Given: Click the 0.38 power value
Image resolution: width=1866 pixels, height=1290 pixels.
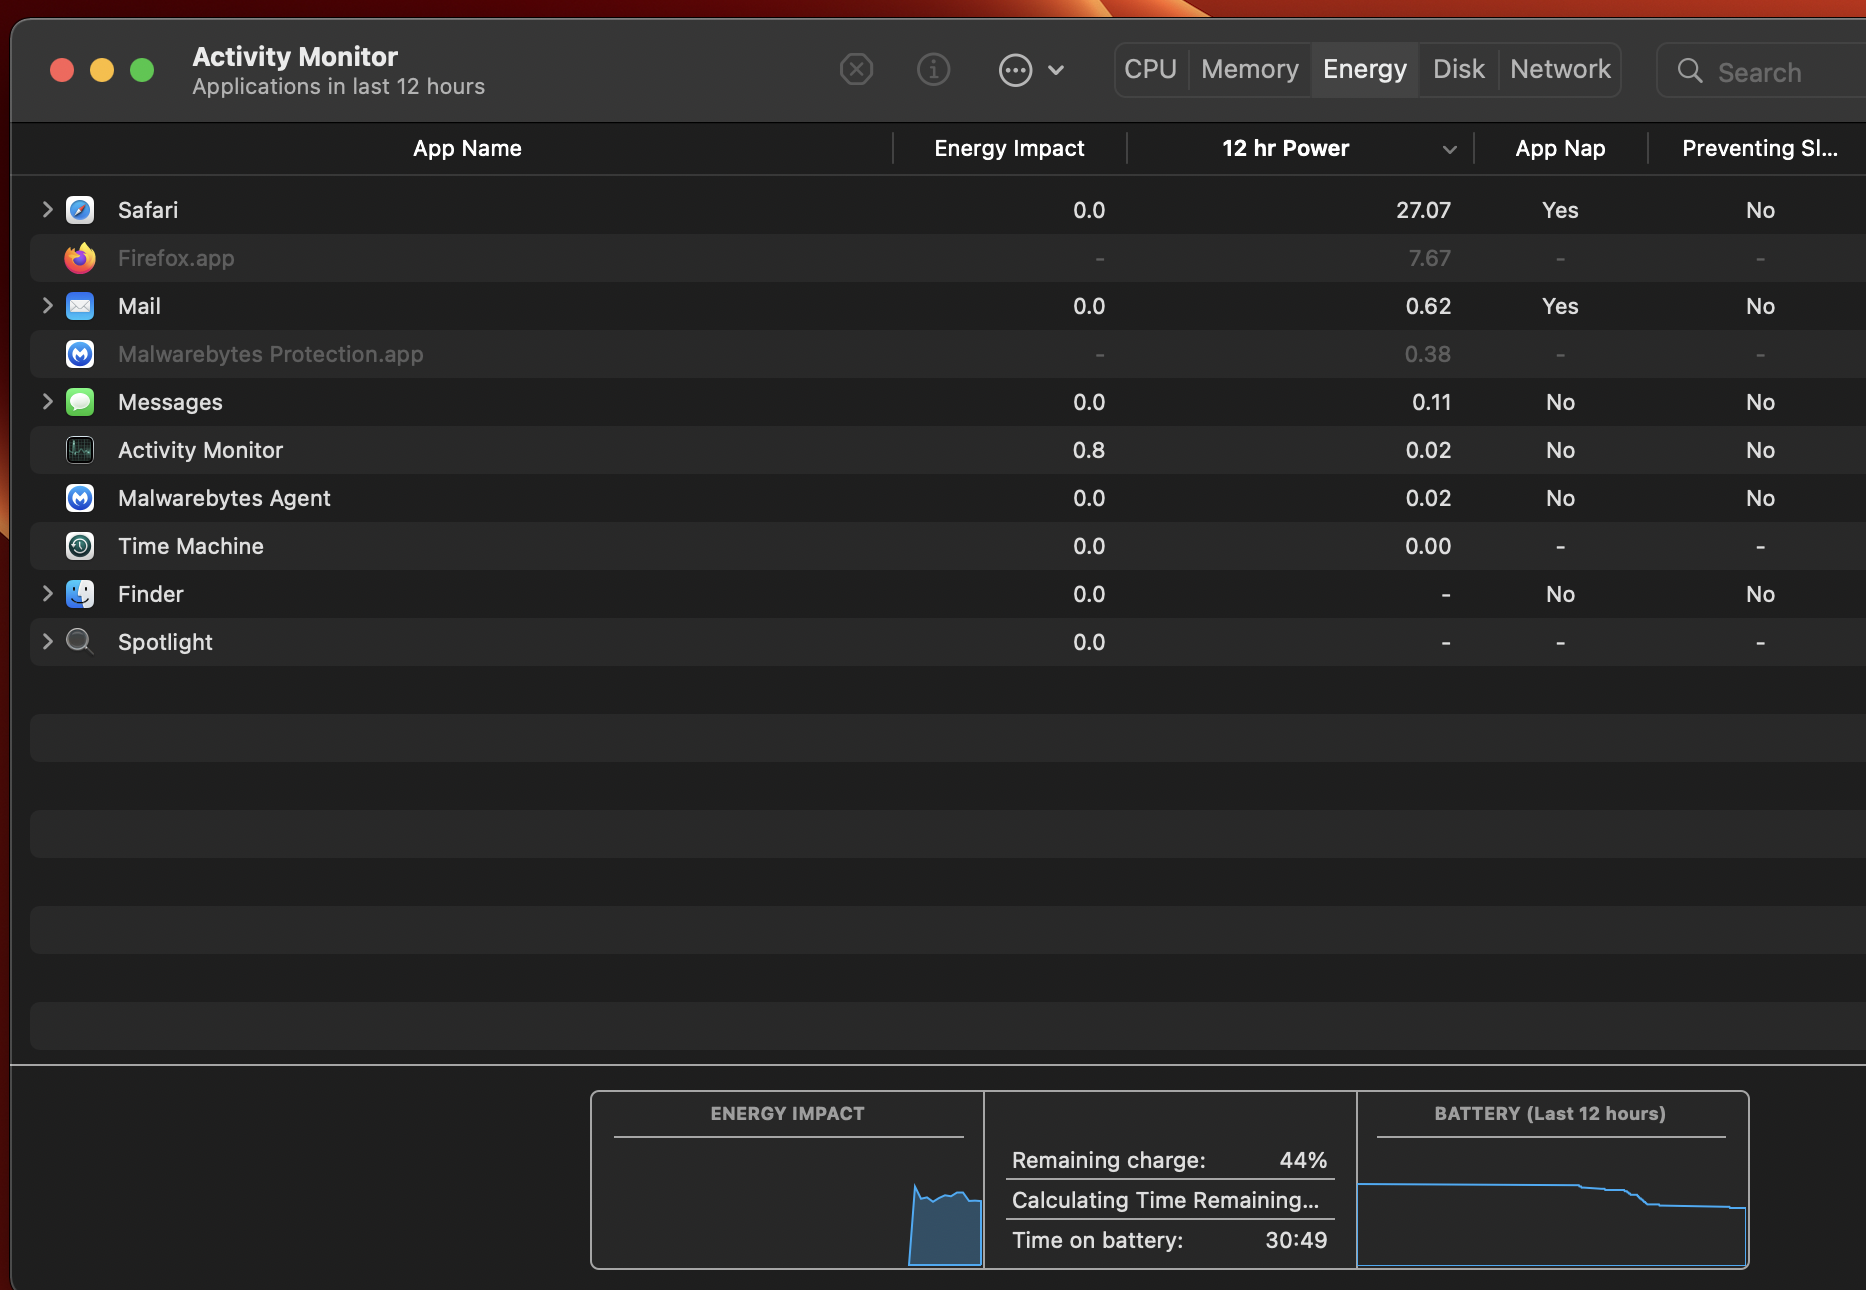Looking at the screenshot, I should (1427, 354).
